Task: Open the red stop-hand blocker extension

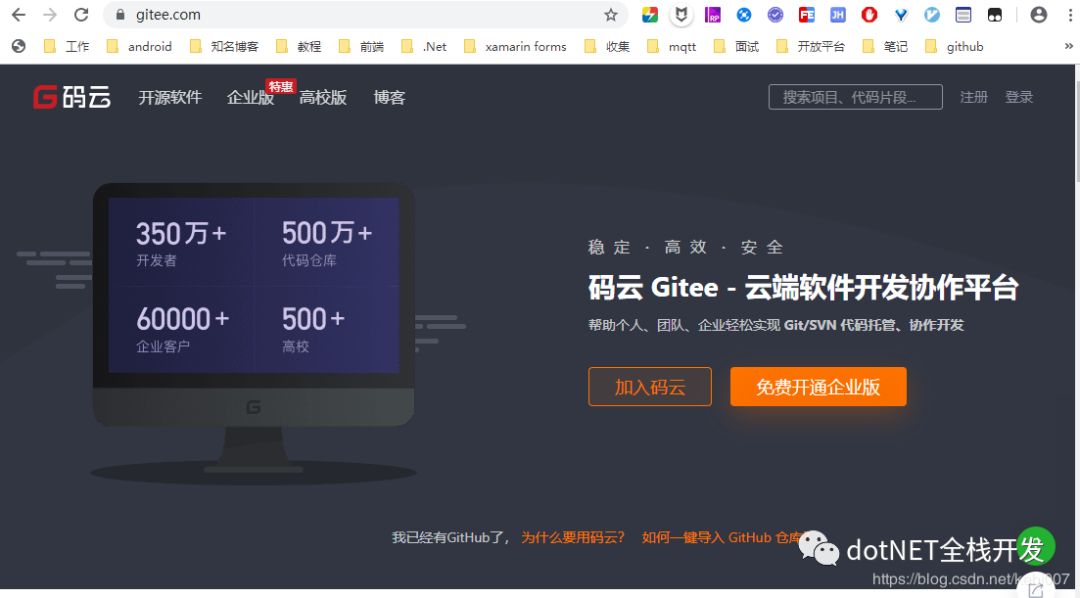Action: pos(869,14)
